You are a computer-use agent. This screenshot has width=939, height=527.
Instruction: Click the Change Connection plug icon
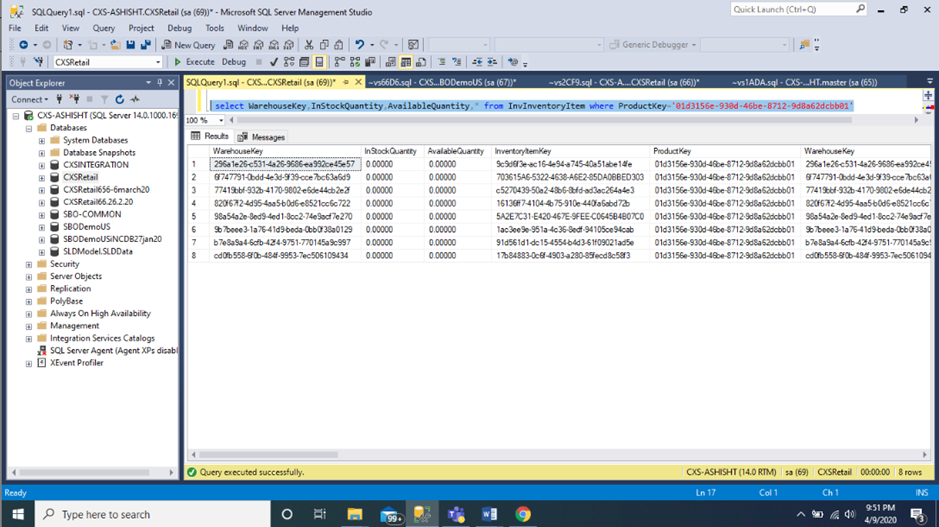tap(38, 62)
